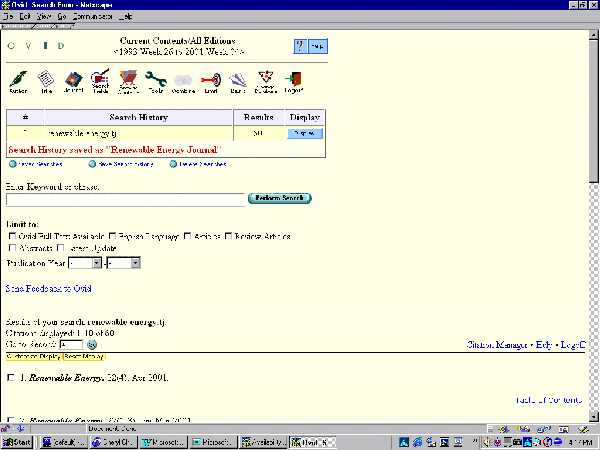This screenshot has height=450, width=600.
Task: Click the Author search icon
Action: click(x=18, y=82)
